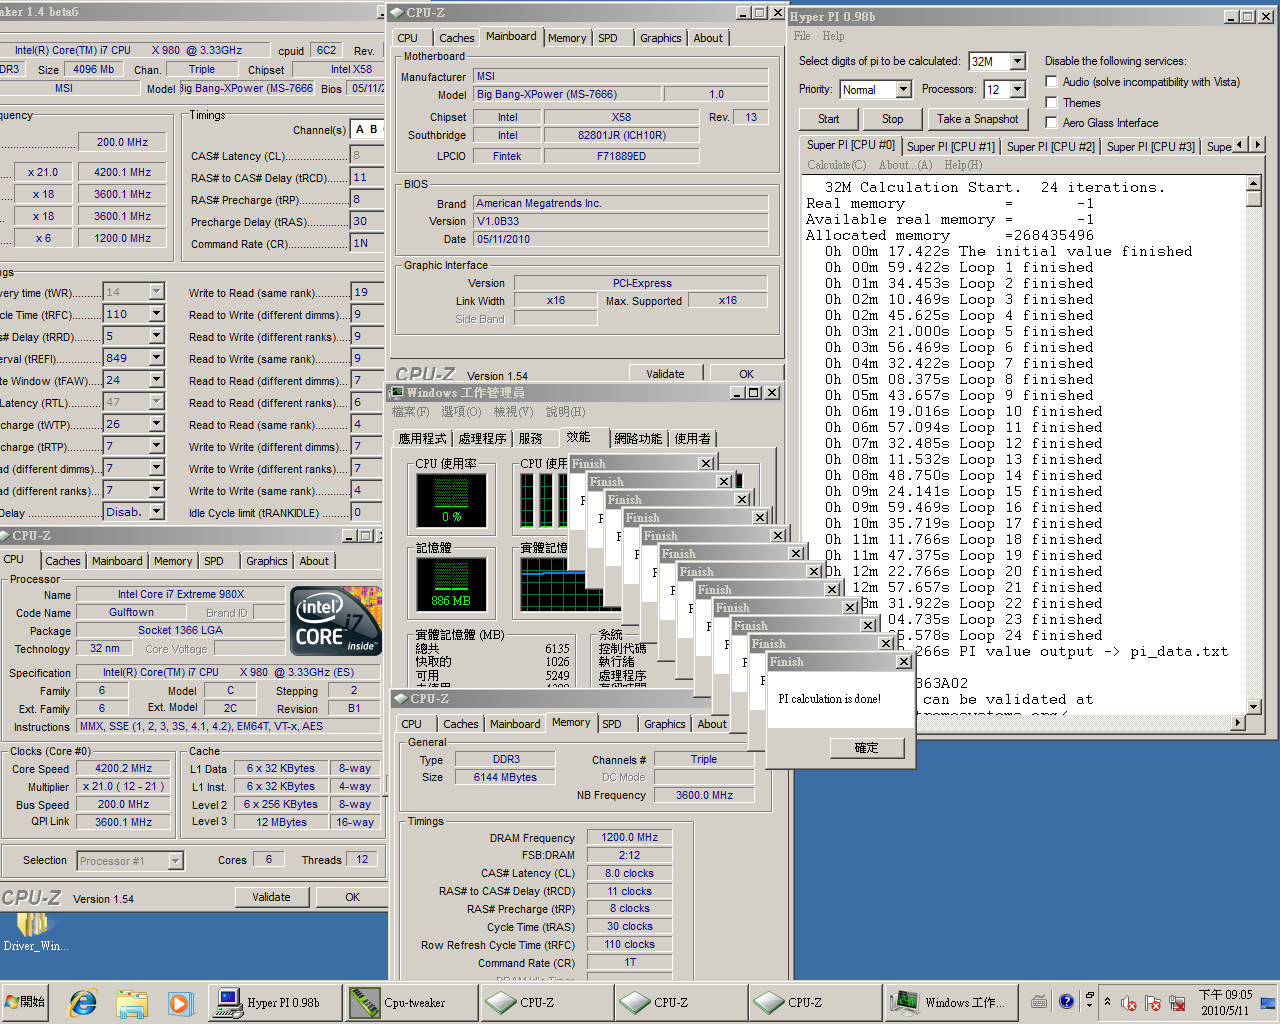Click the RAS# to CAS# Delay field showing 11
This screenshot has height=1024, width=1280.
point(366,177)
